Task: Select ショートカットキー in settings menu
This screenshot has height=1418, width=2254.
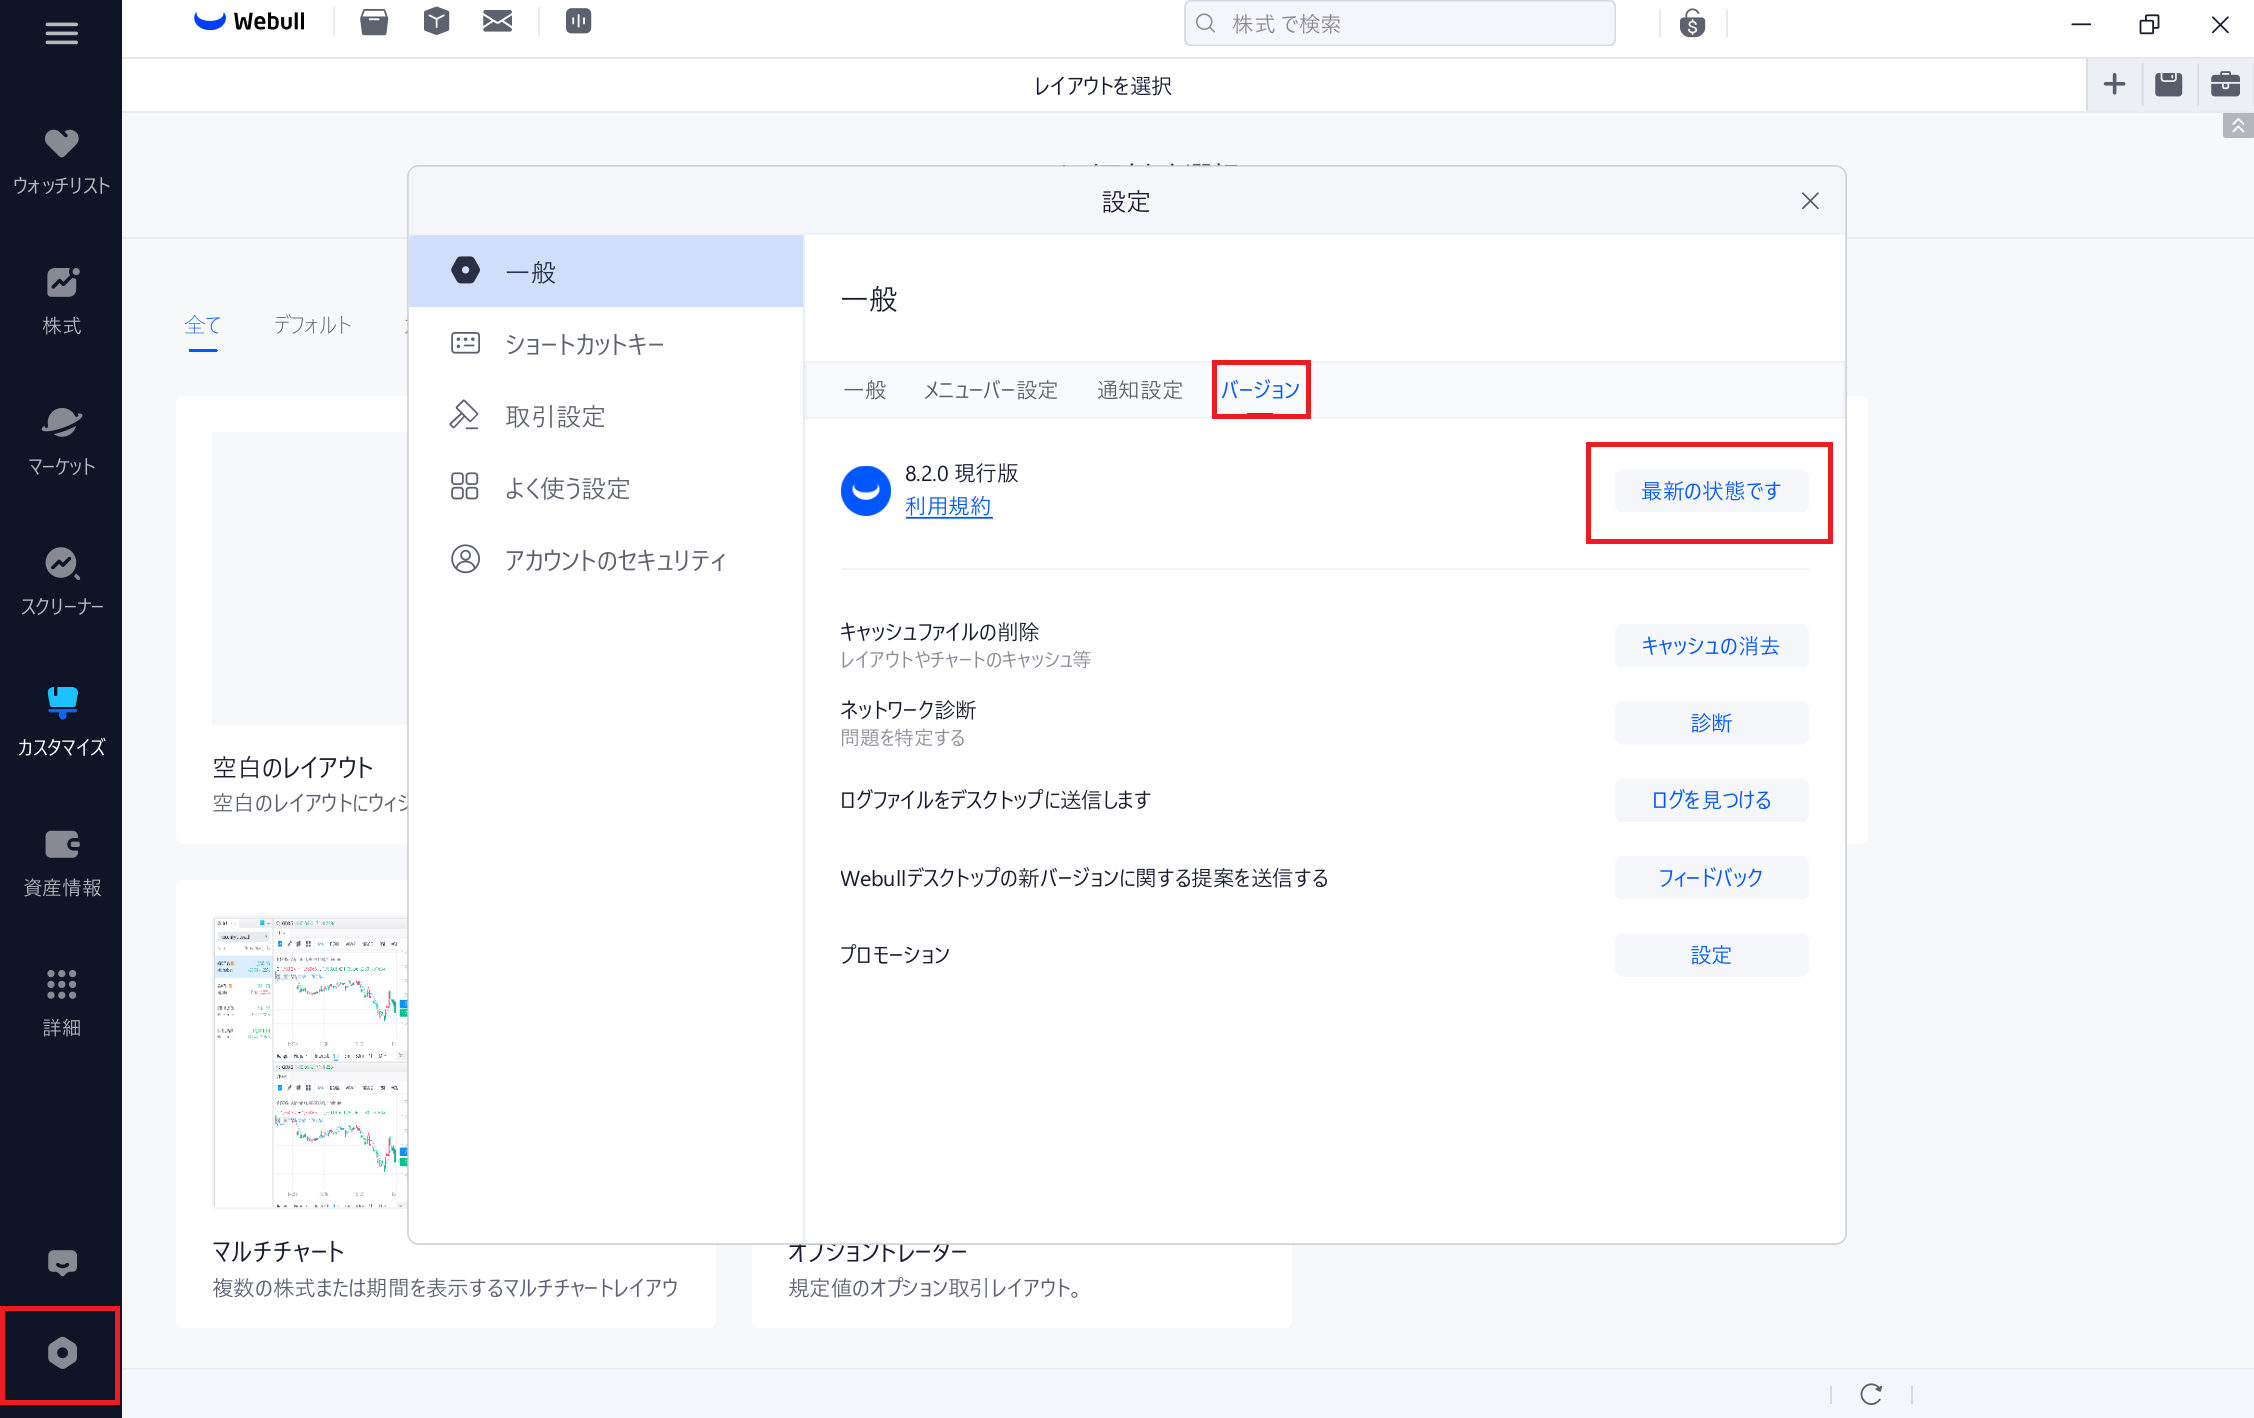Action: 584,344
